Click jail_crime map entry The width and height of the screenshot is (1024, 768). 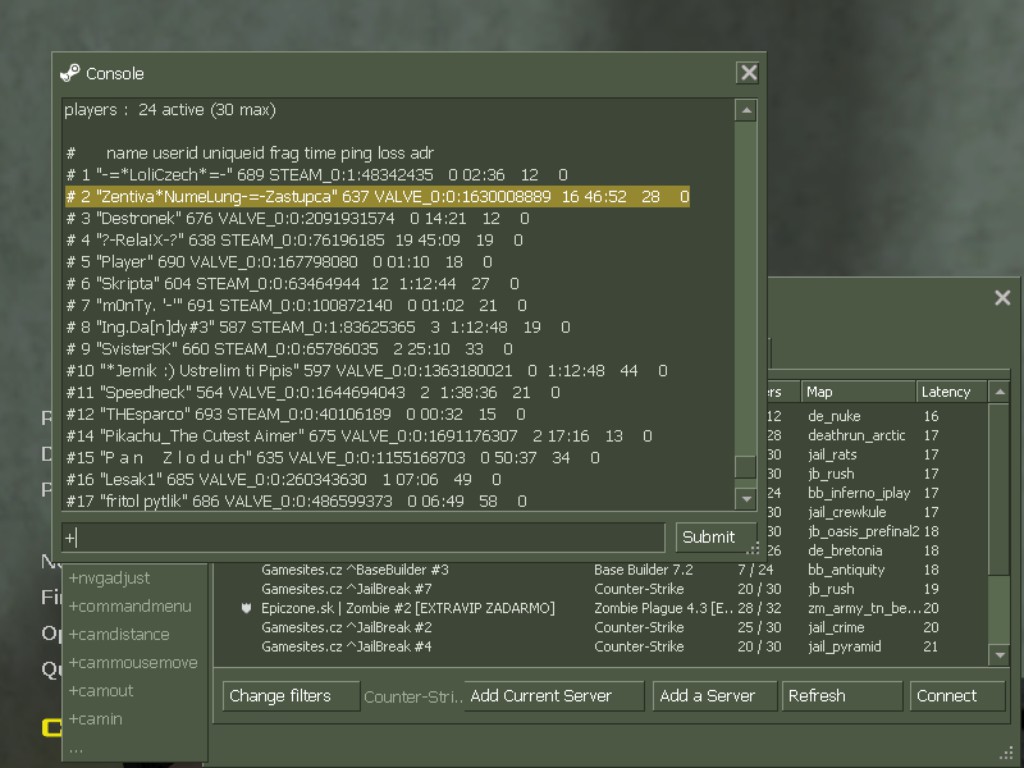click(x=836, y=628)
